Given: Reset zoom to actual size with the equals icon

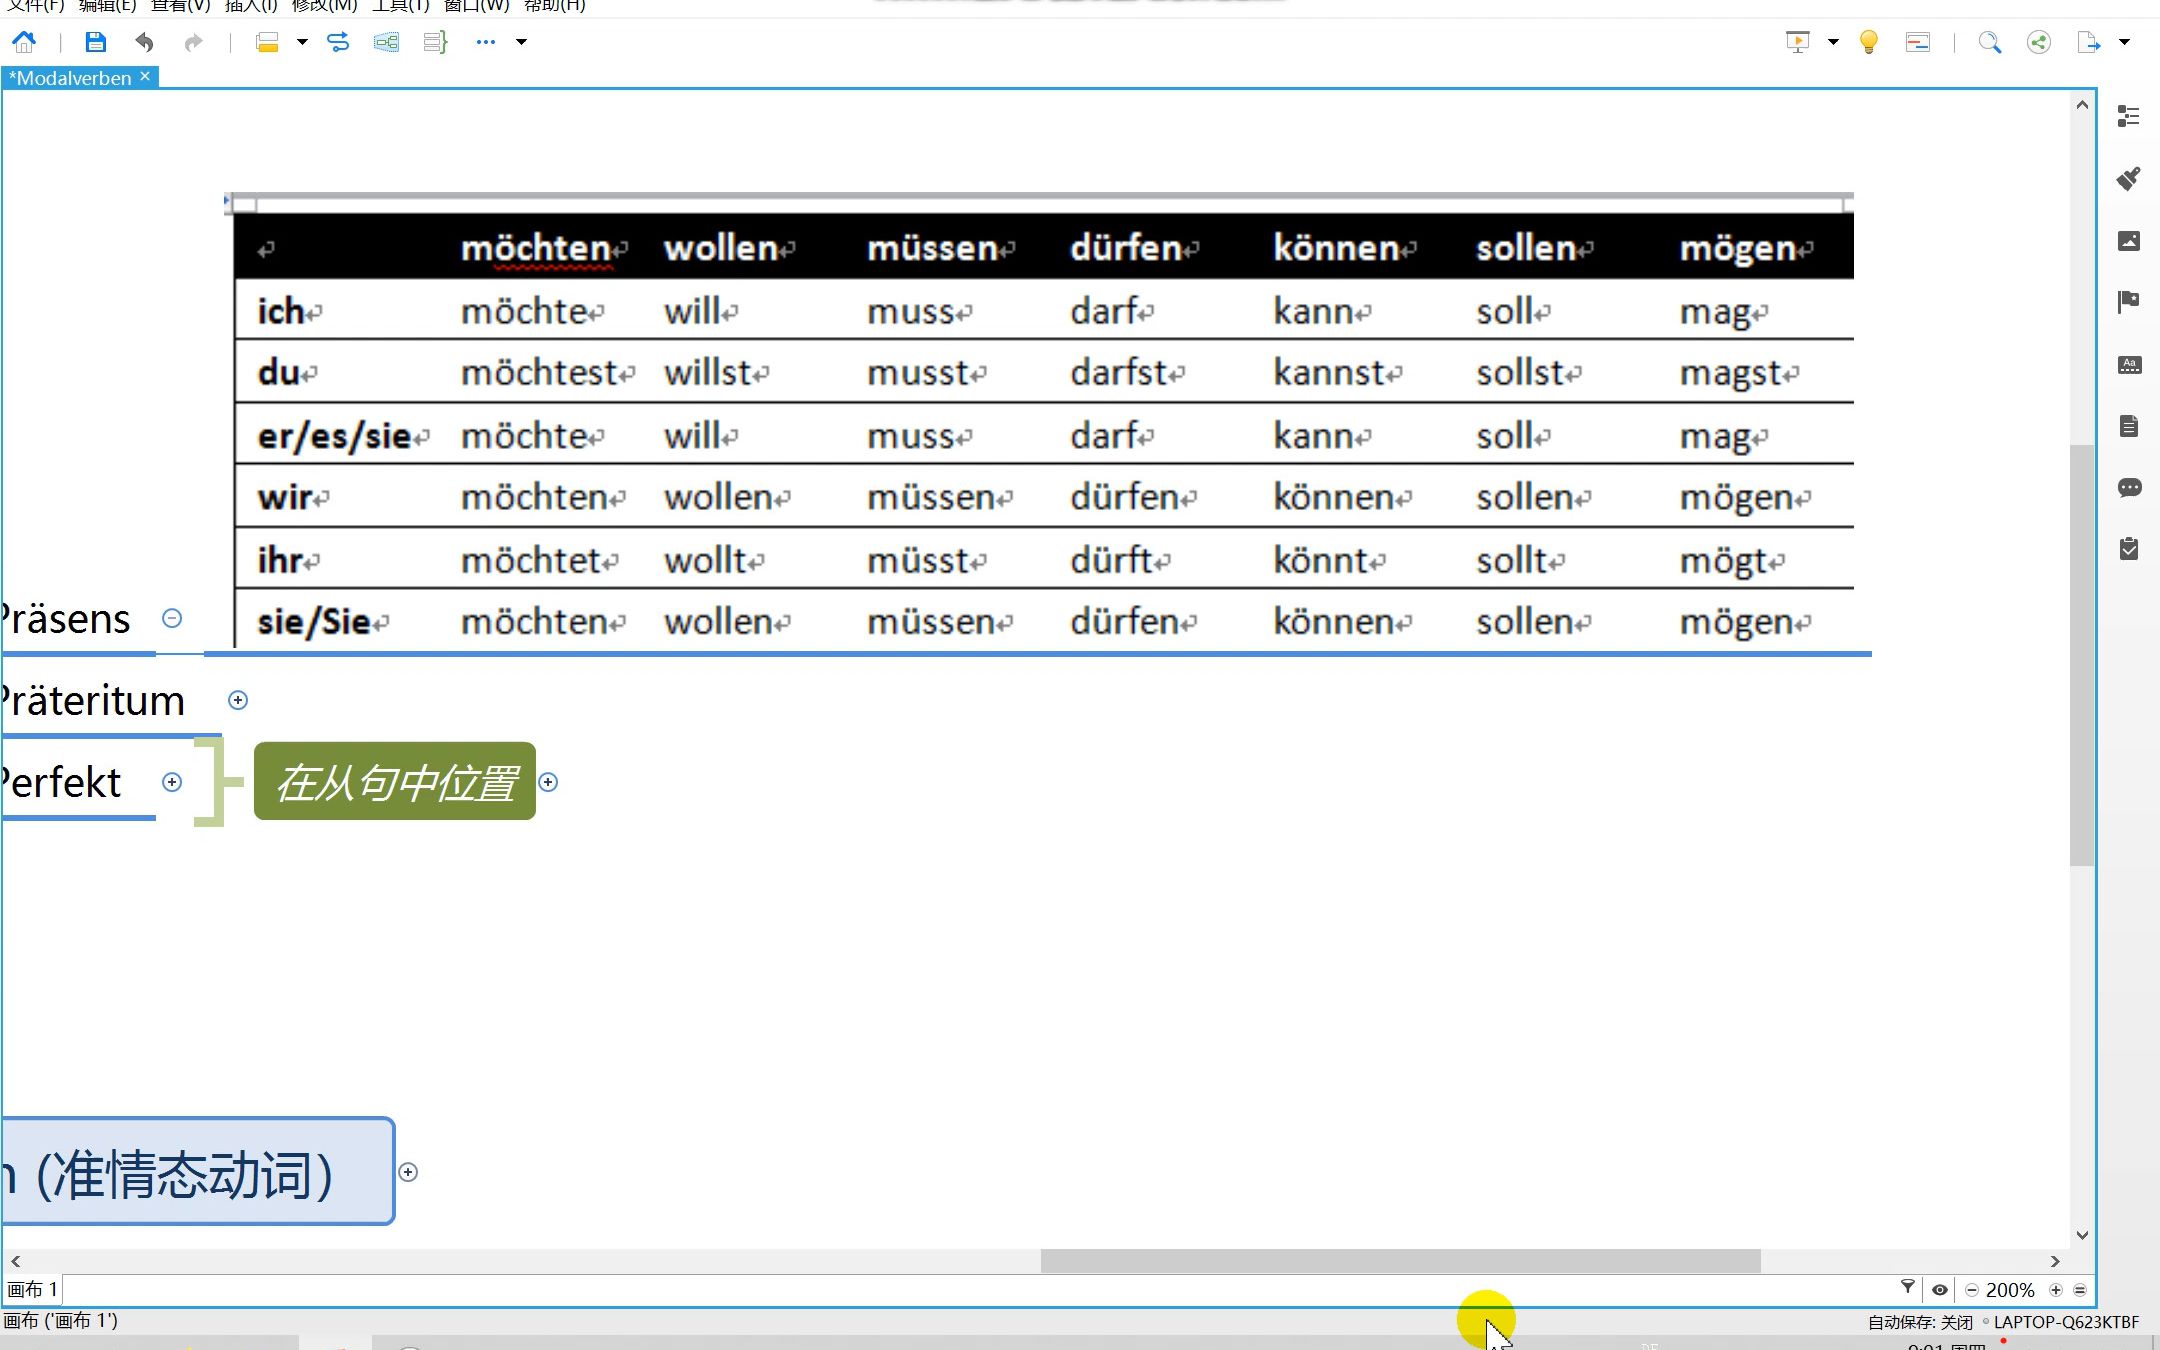Looking at the screenshot, I should (x=2080, y=1290).
